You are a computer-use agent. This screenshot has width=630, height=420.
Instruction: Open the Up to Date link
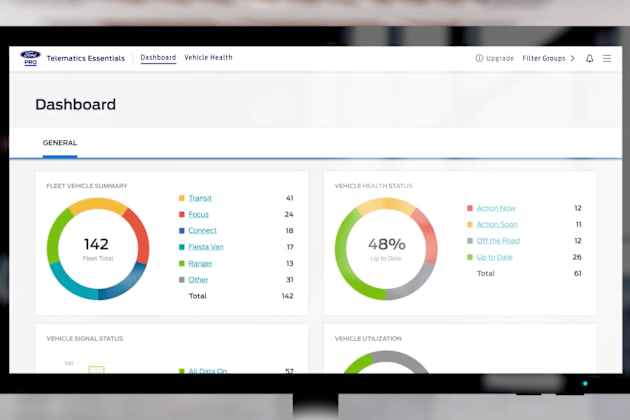pyautogui.click(x=495, y=257)
